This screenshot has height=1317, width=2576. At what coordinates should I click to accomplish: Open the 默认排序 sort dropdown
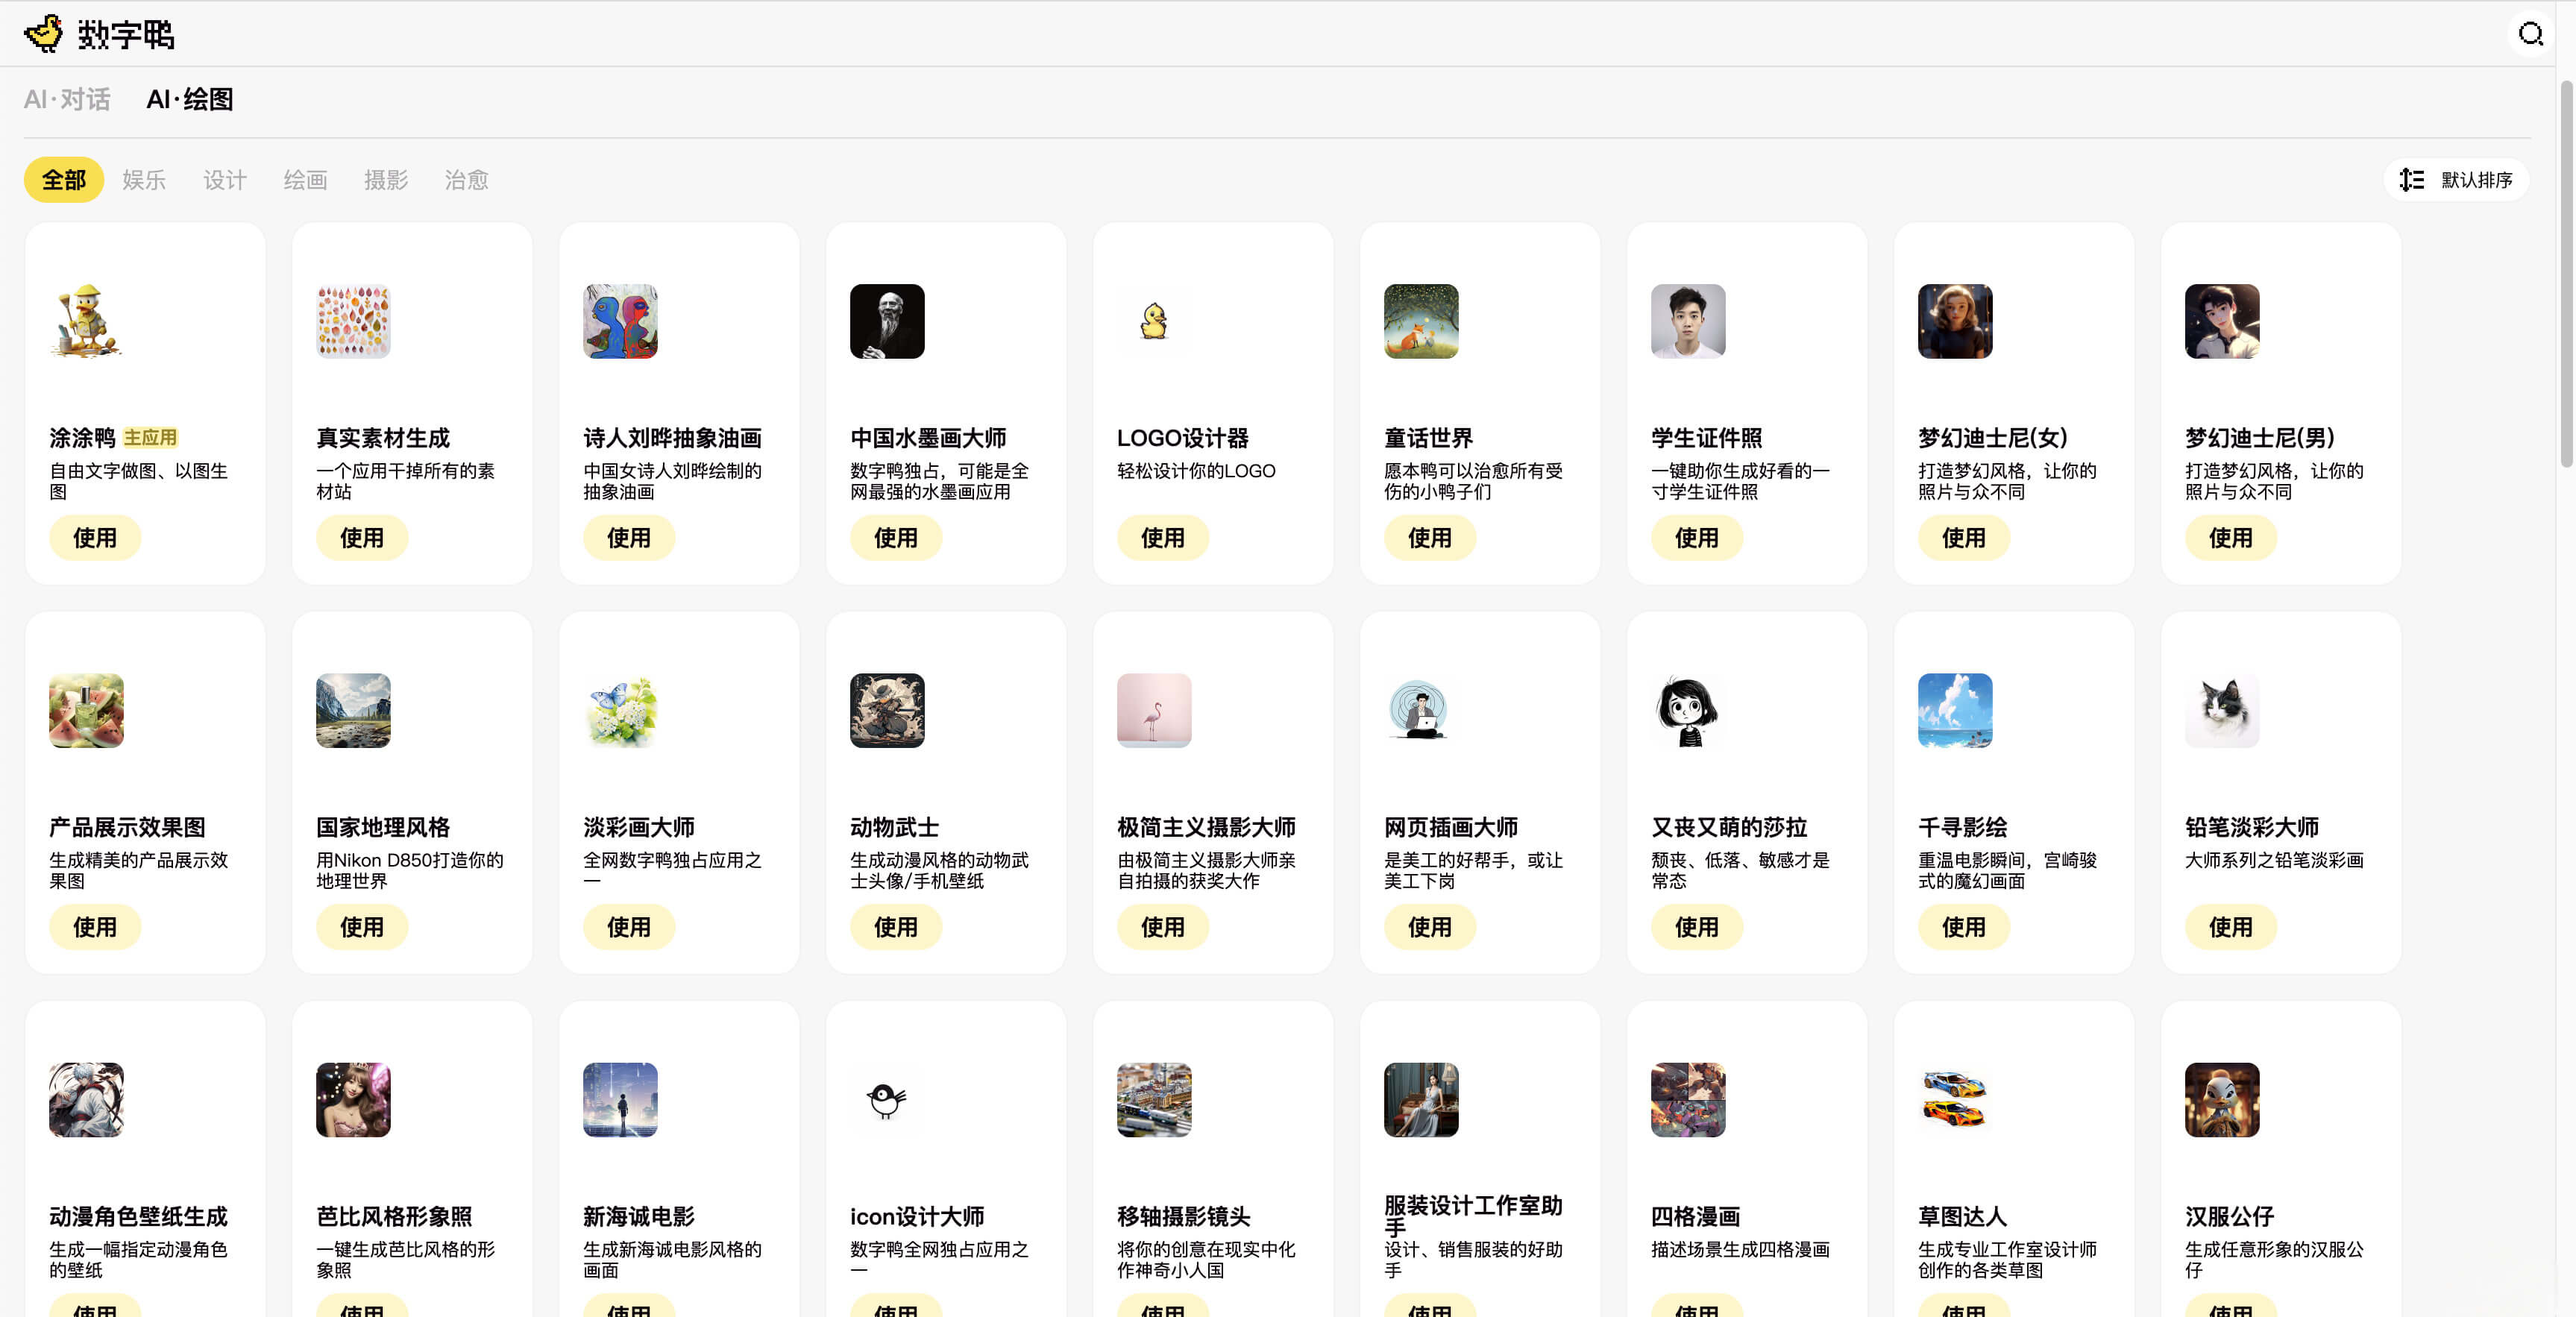(x=2456, y=180)
